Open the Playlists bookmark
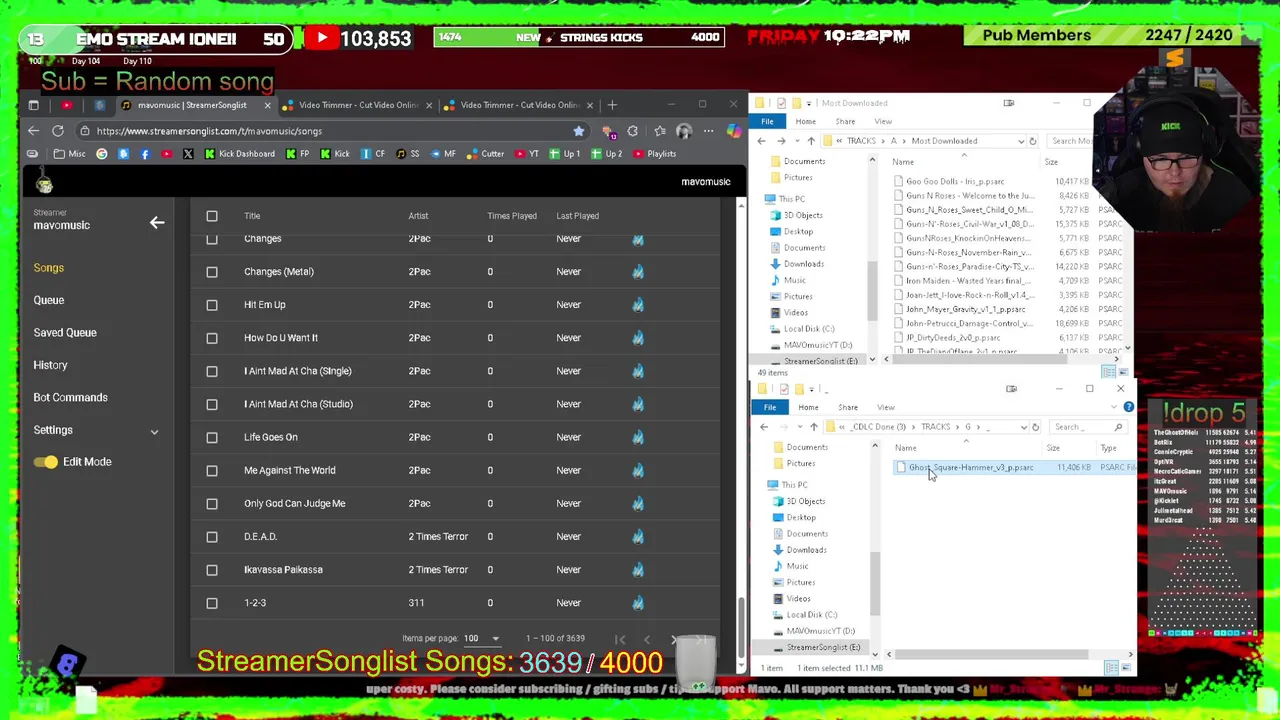The height and width of the screenshot is (720, 1280). click(653, 154)
